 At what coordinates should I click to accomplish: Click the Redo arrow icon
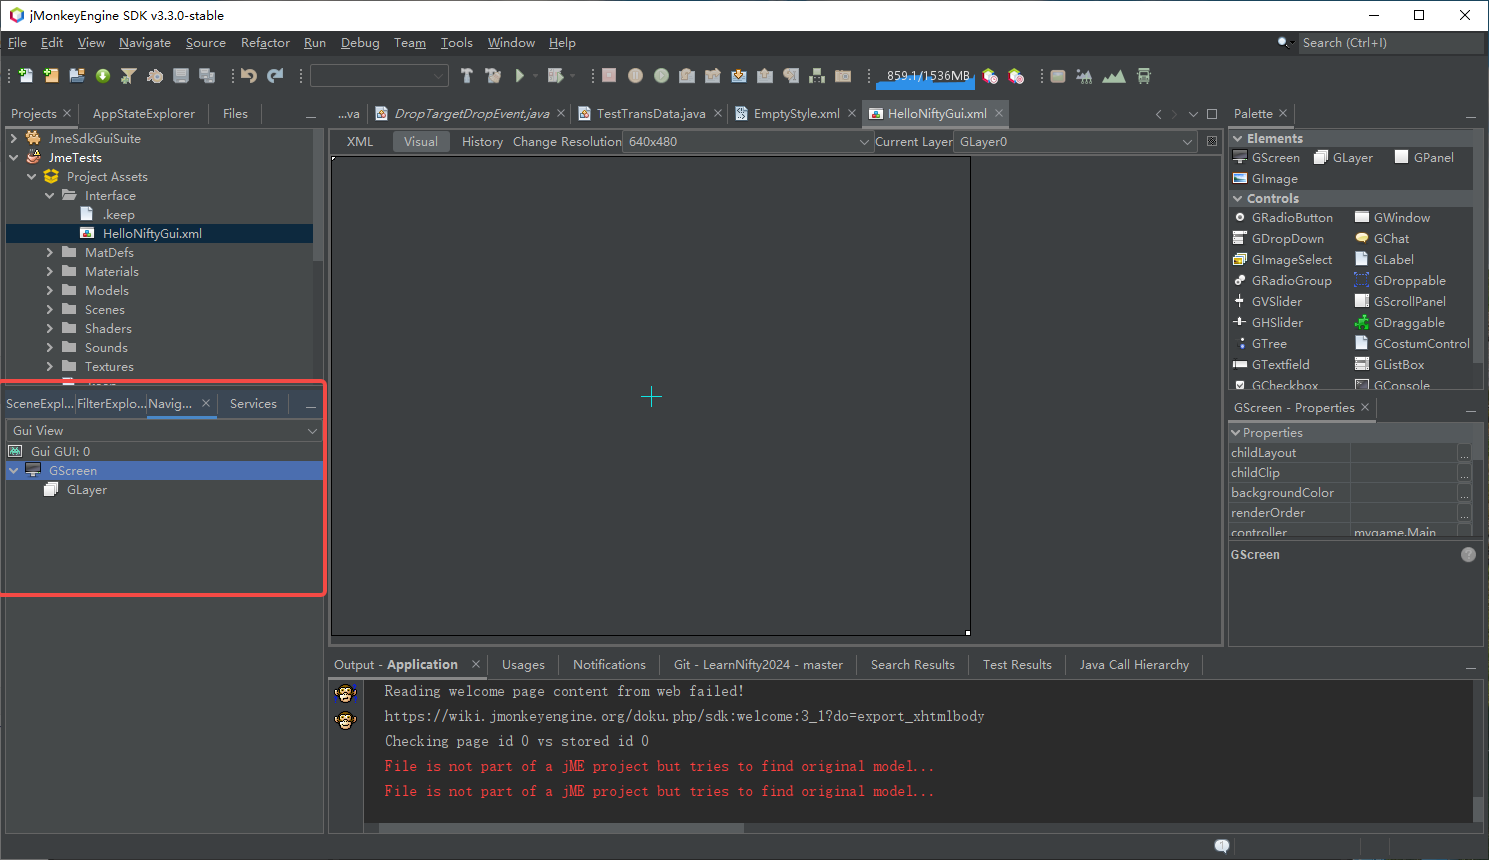click(x=275, y=76)
